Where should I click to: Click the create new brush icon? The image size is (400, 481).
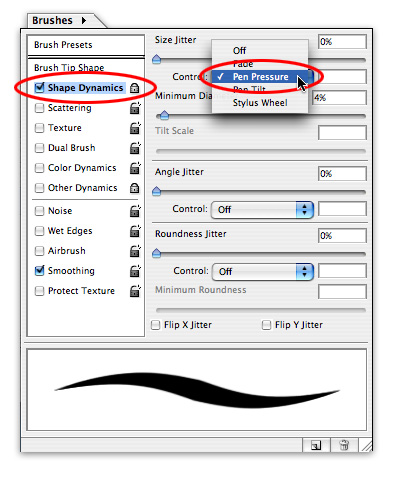(x=315, y=445)
